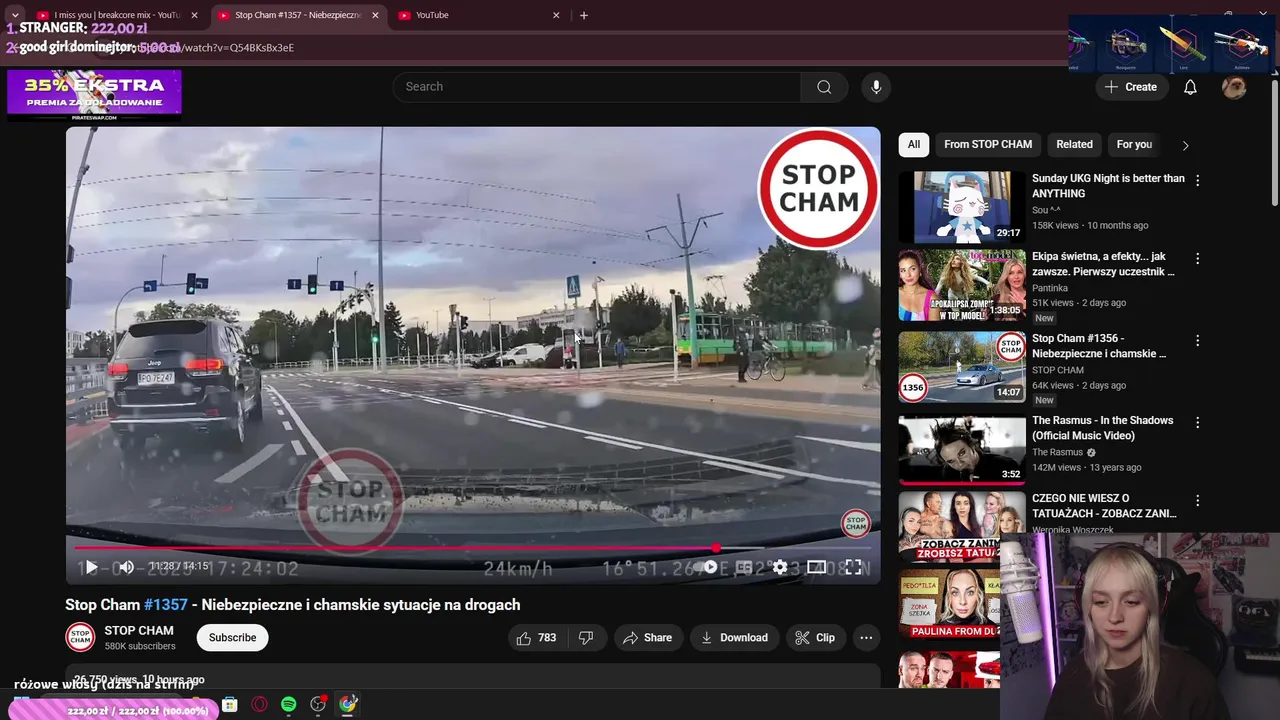Select the For you chip
The image size is (1280, 720).
pos(1134,144)
